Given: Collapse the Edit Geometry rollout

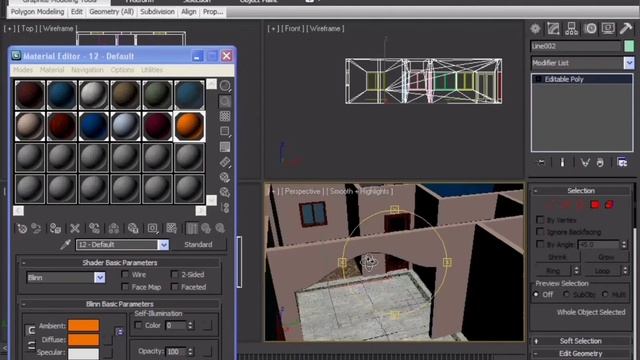Looking at the screenshot, I should (580, 353).
